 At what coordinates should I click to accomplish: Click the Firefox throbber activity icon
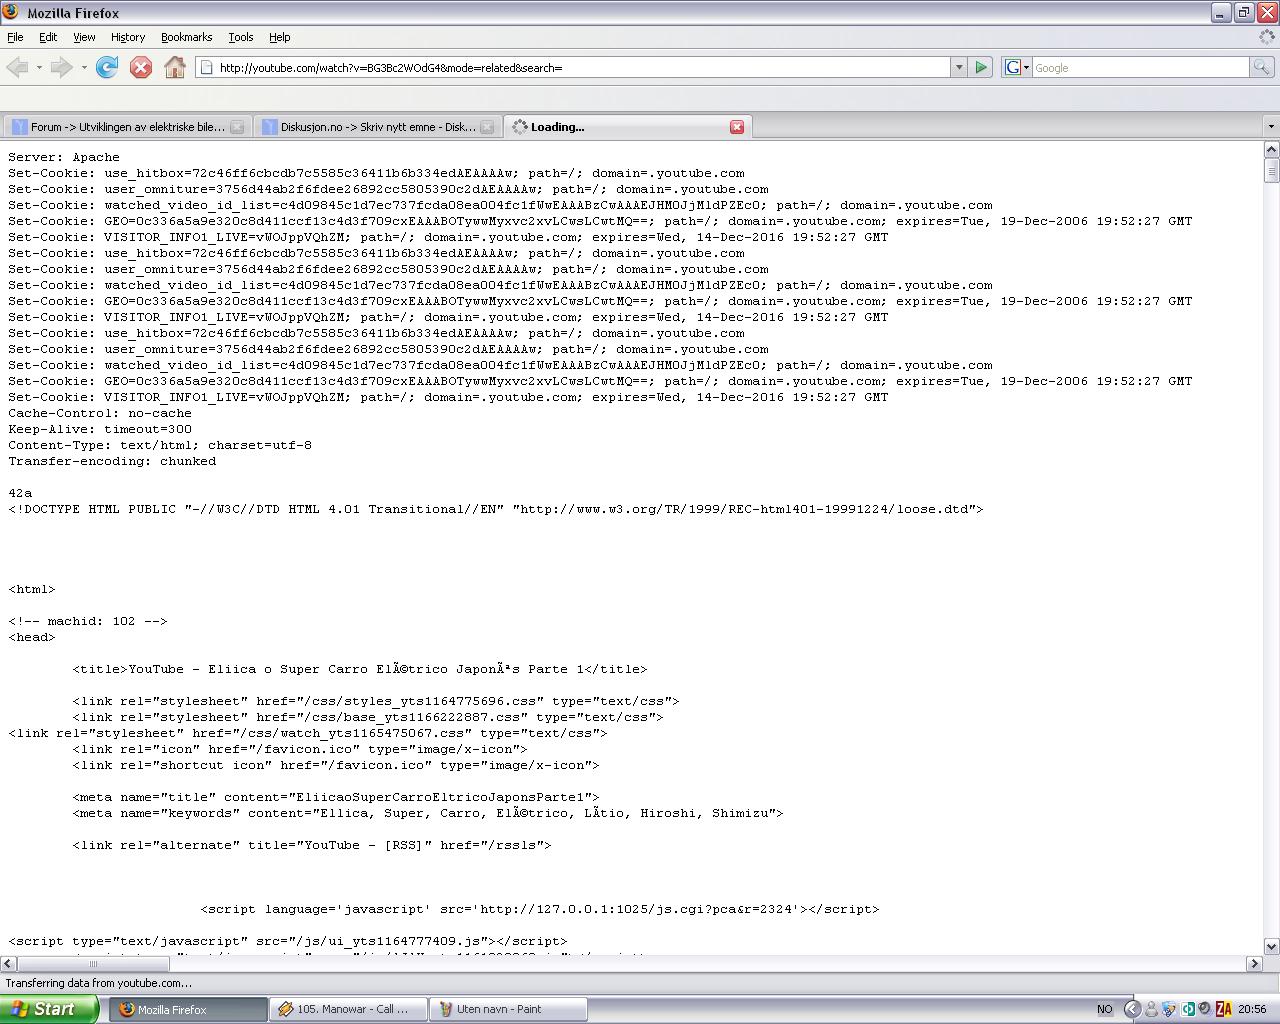click(1269, 37)
